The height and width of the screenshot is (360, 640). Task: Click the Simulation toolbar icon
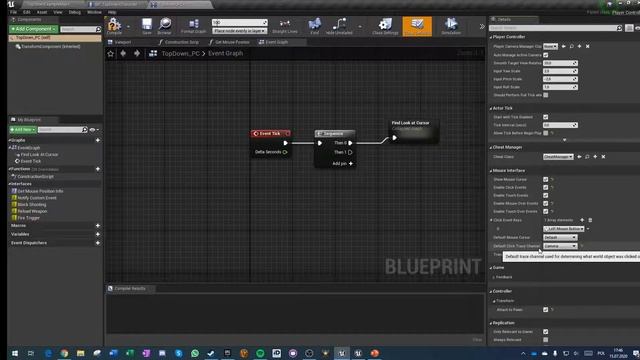pyautogui.click(x=451, y=26)
